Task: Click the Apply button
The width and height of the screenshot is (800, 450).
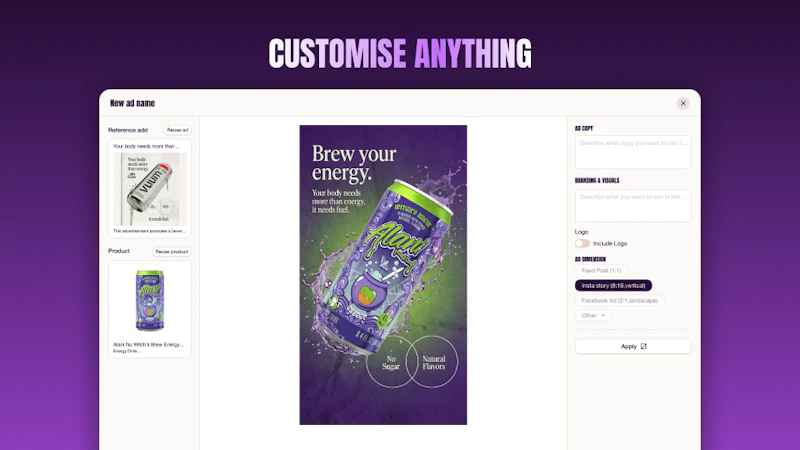Action: coord(633,346)
